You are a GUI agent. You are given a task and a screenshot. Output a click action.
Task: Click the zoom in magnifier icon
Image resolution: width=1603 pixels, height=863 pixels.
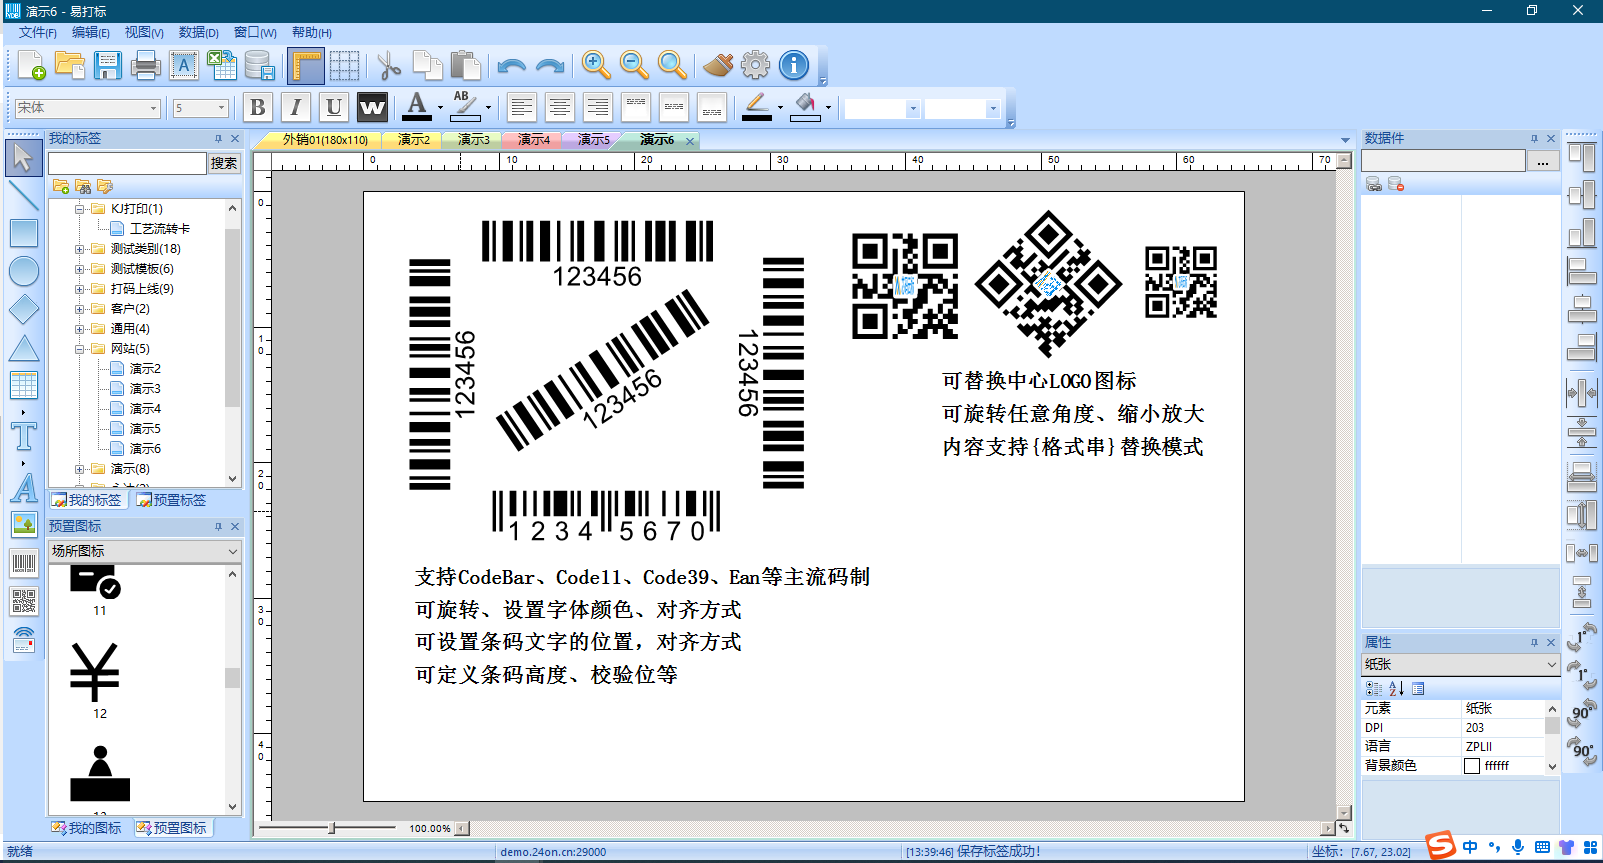[596, 66]
